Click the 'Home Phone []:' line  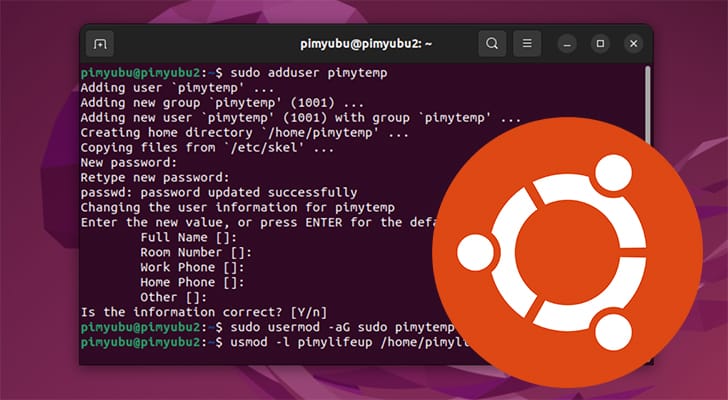192,282
